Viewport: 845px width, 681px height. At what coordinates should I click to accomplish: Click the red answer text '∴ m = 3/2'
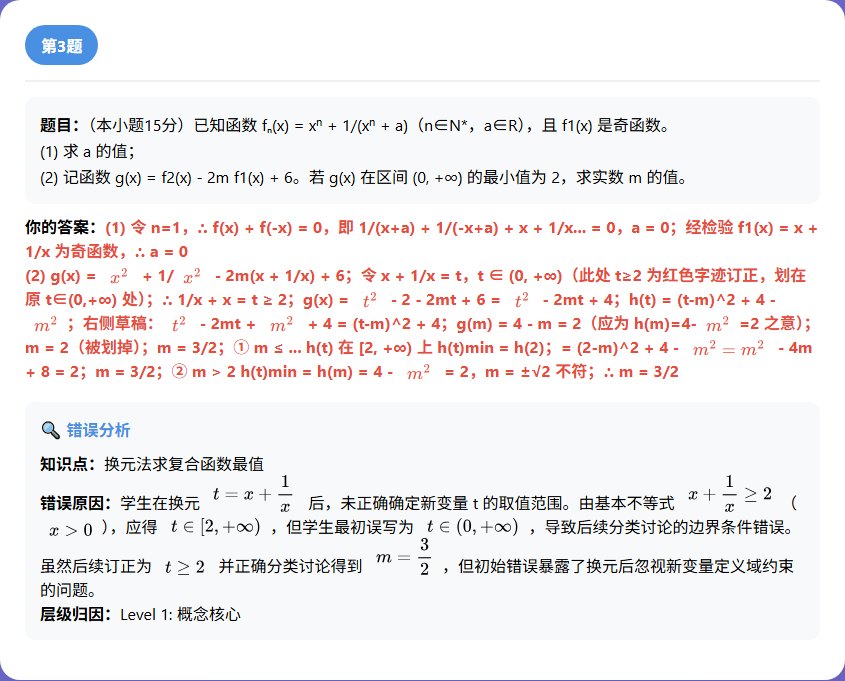click(x=641, y=372)
